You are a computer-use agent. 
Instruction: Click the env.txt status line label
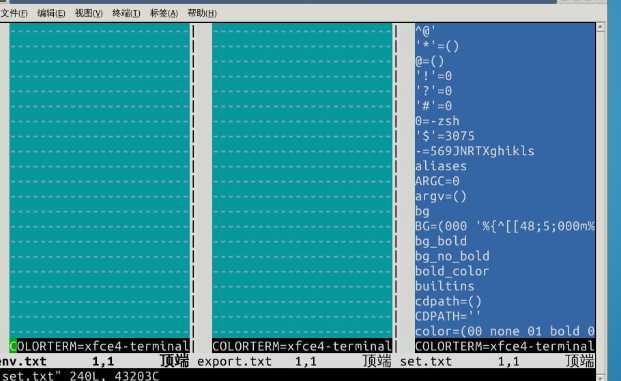pos(23,361)
